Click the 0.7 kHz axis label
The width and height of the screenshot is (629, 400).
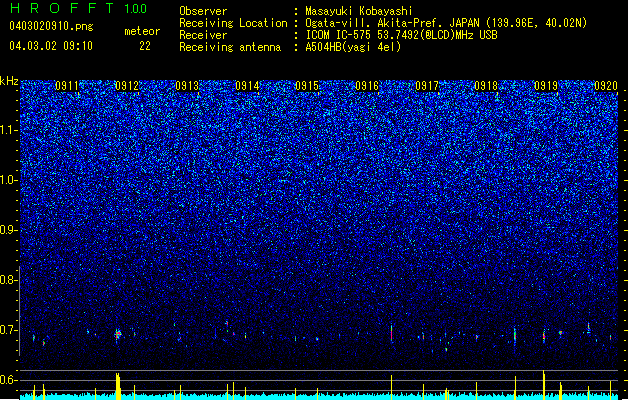[8, 330]
